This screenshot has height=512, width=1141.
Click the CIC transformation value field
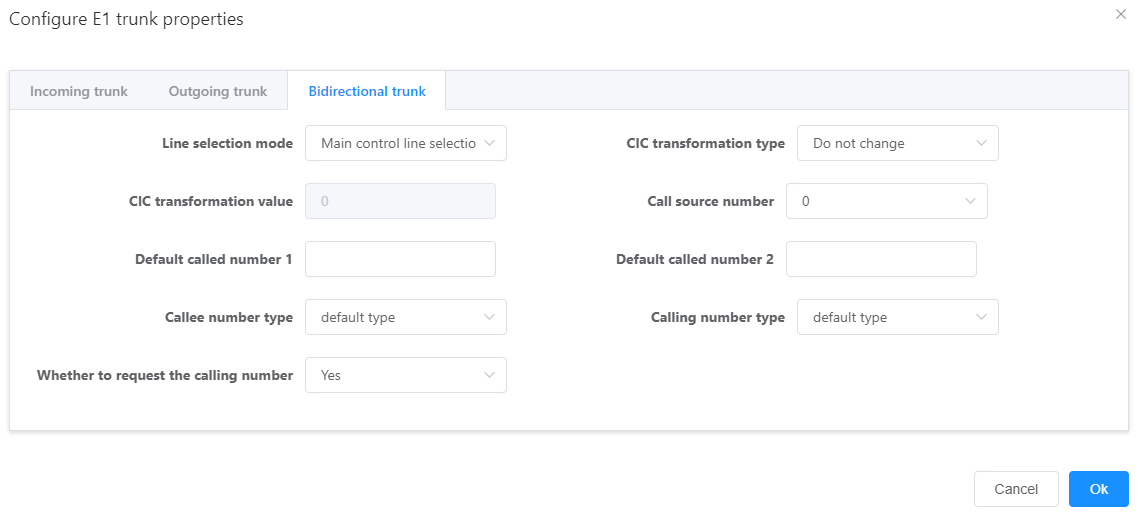(400, 201)
